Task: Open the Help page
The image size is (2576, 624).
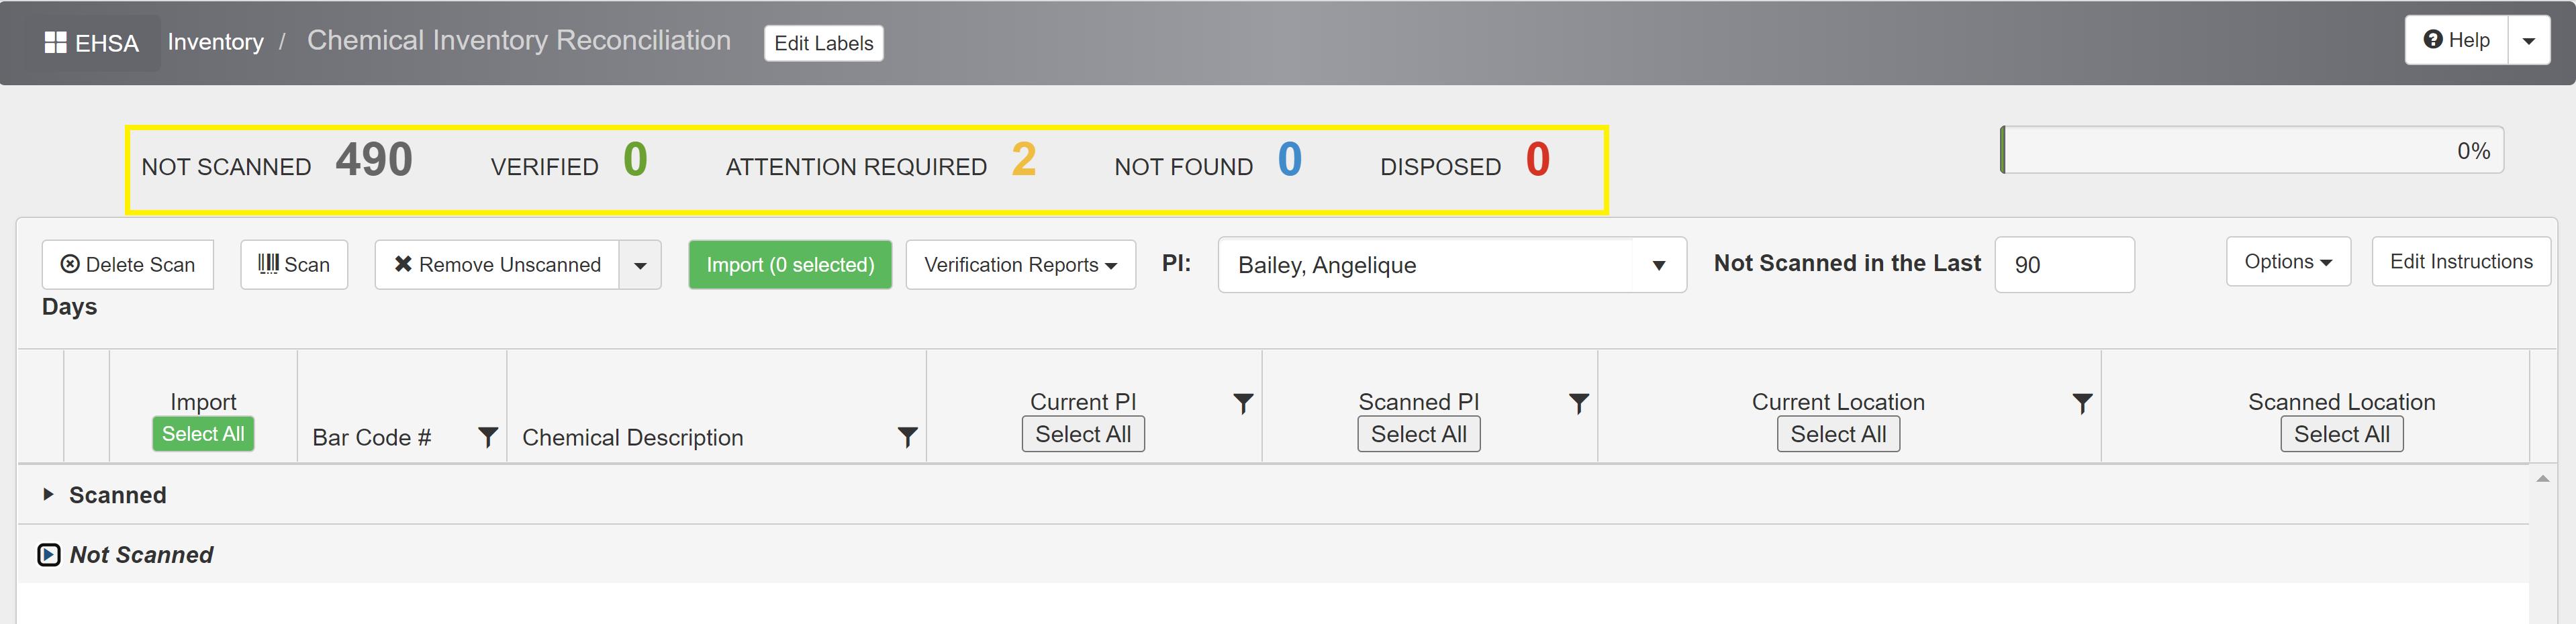Action: [x=2456, y=41]
